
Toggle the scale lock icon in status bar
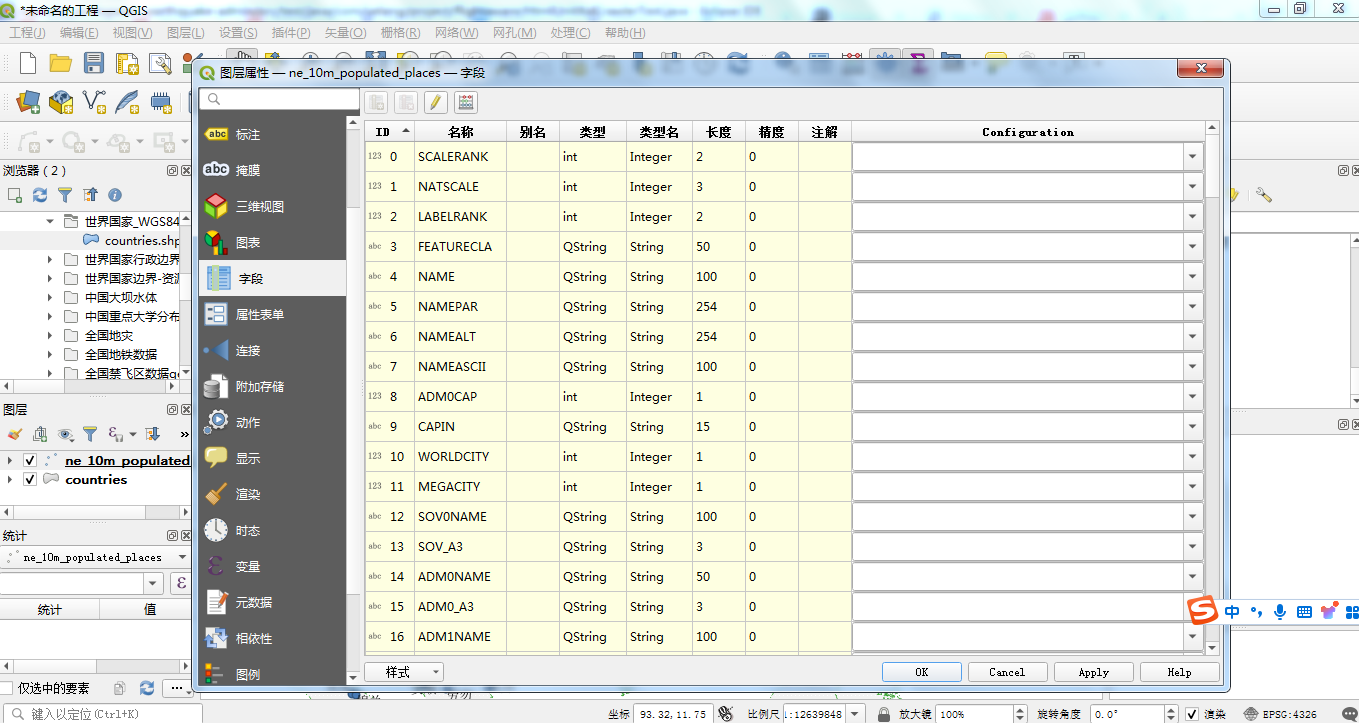pyautogui.click(x=884, y=714)
